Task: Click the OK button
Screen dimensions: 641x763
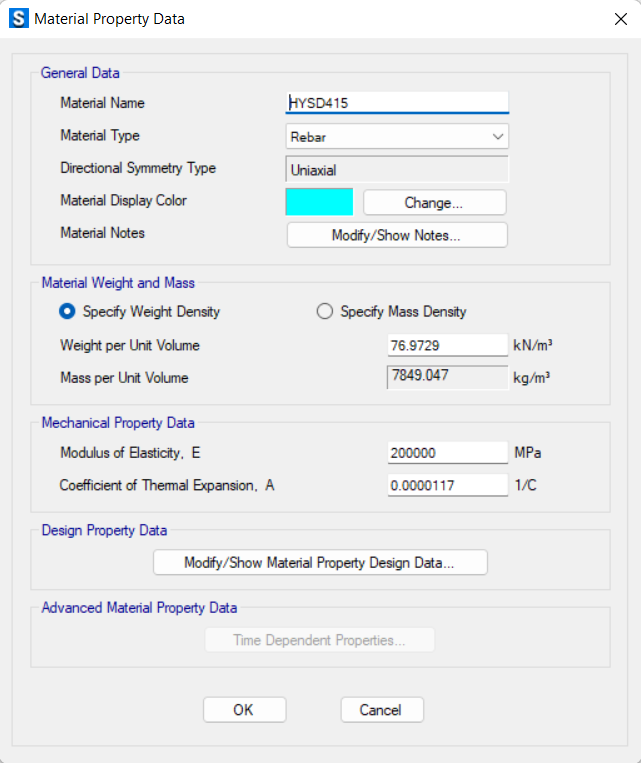Action: pos(244,709)
